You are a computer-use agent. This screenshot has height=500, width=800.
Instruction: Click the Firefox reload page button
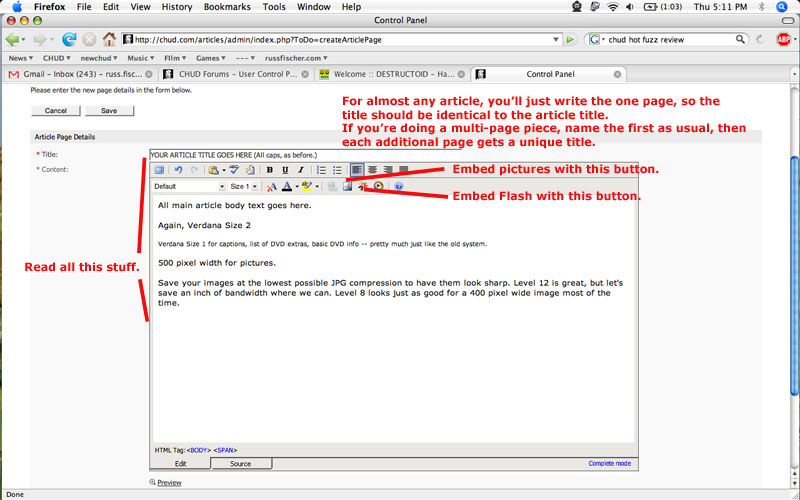[69, 40]
